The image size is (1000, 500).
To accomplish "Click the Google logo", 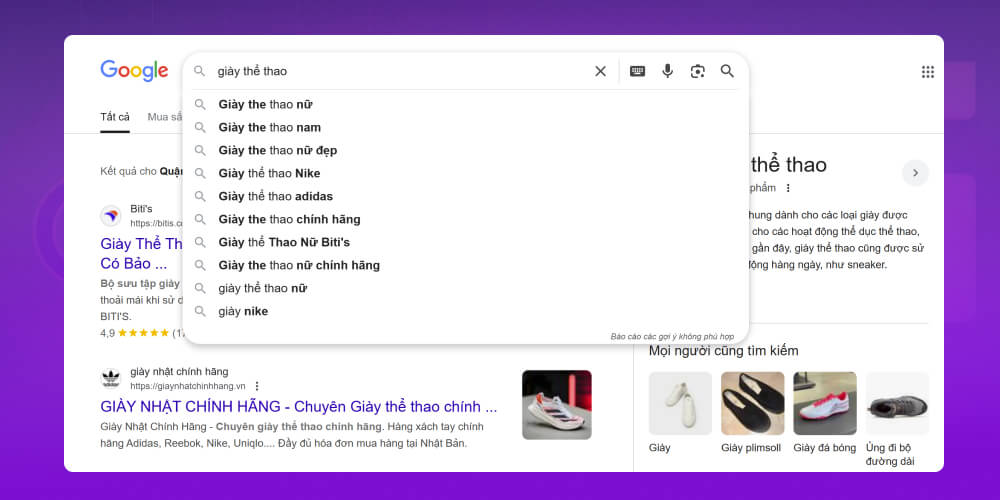I will 134,70.
